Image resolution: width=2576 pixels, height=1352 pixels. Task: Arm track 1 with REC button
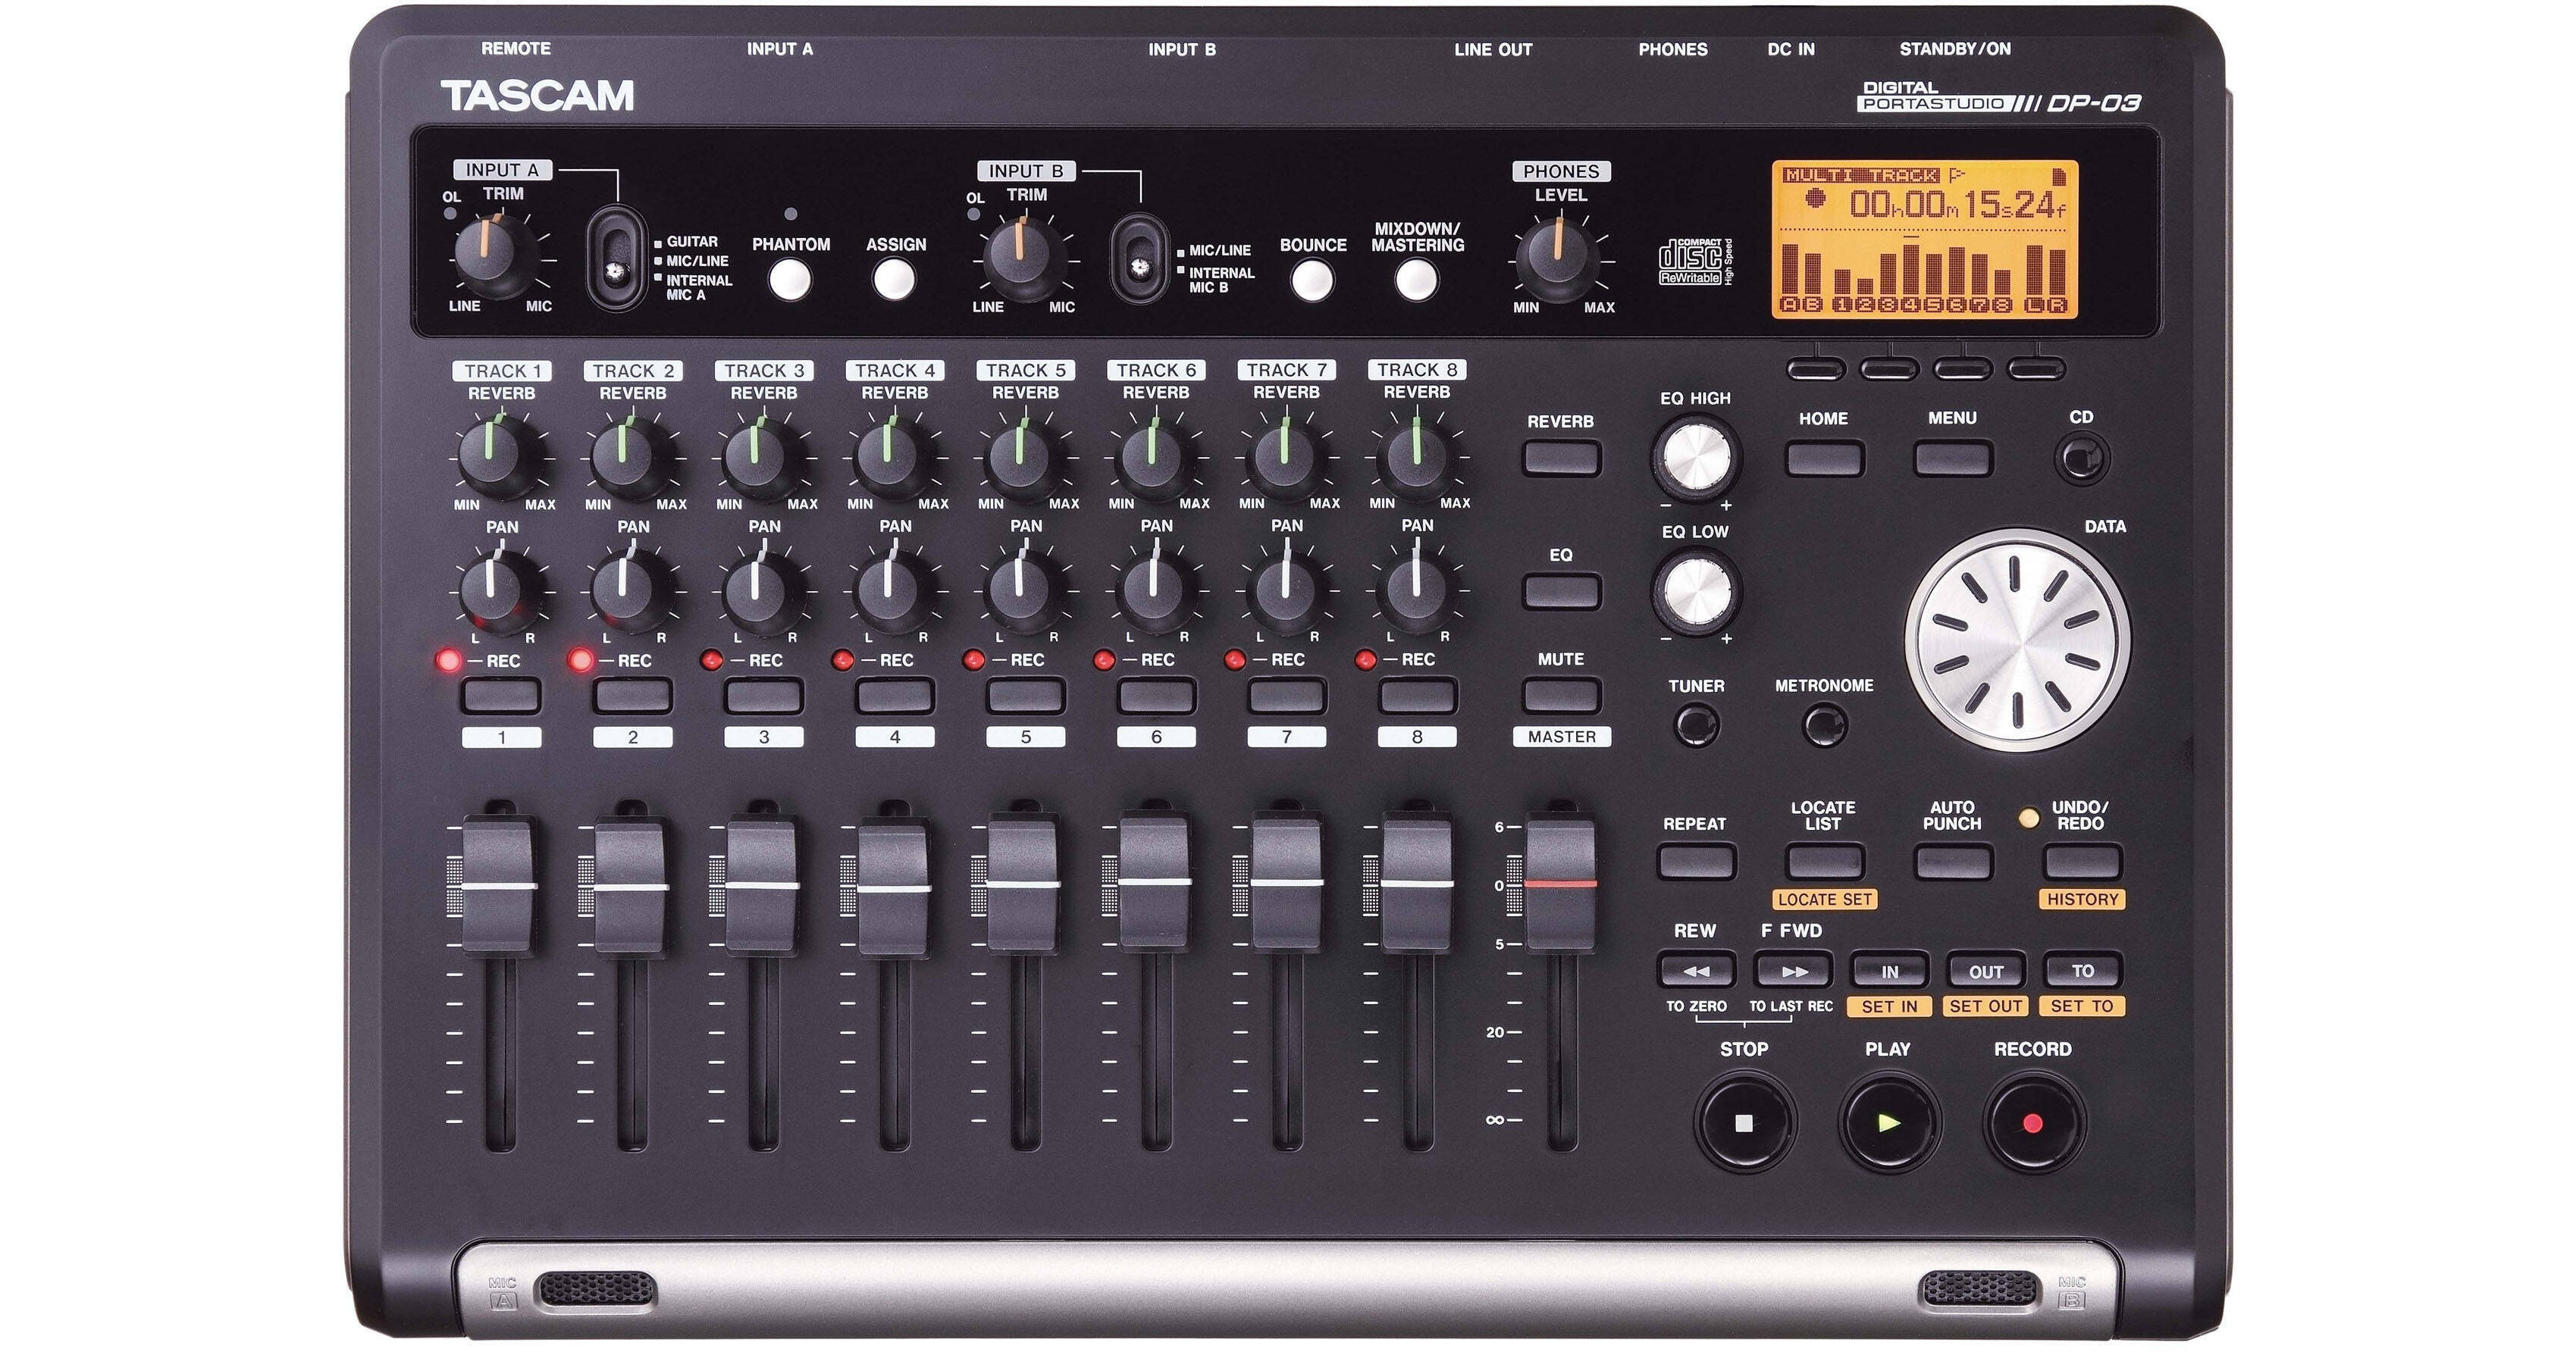pyautogui.click(x=501, y=695)
